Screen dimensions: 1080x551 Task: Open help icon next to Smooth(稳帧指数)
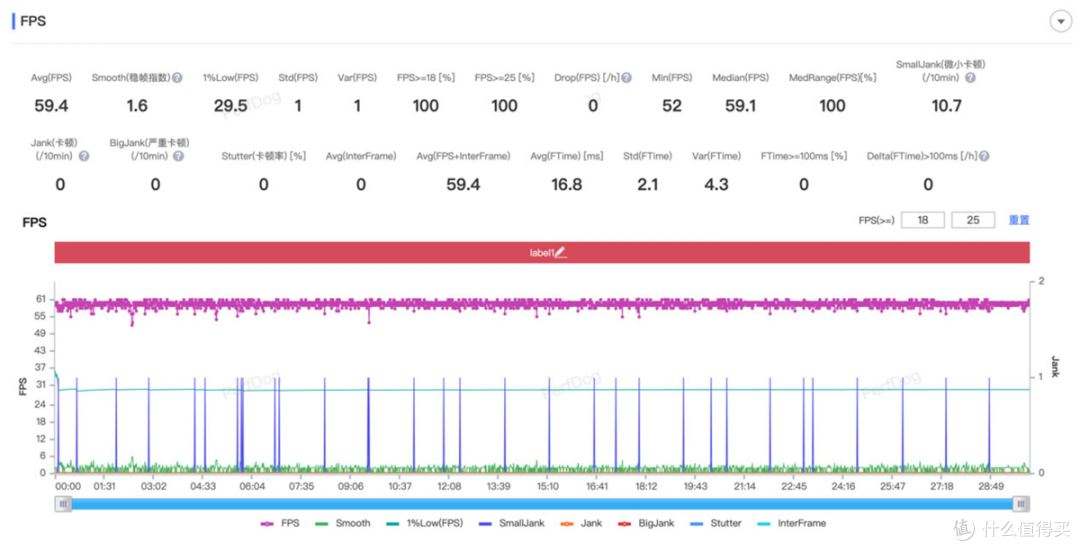click(x=177, y=78)
